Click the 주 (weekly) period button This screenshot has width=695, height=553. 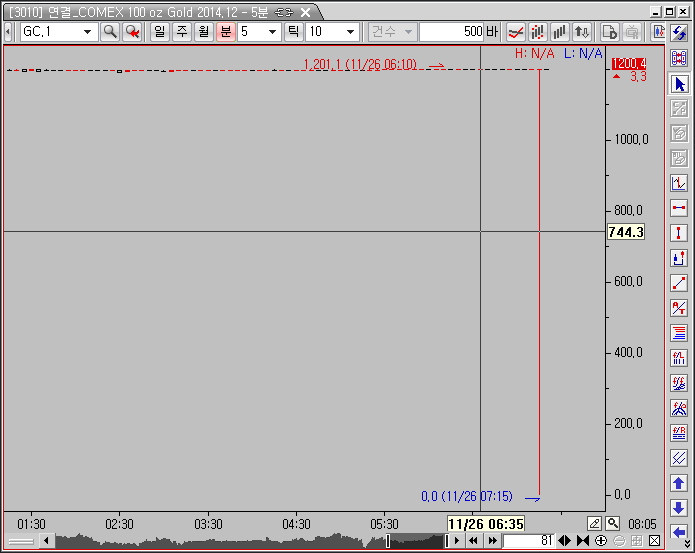pyautogui.click(x=181, y=32)
